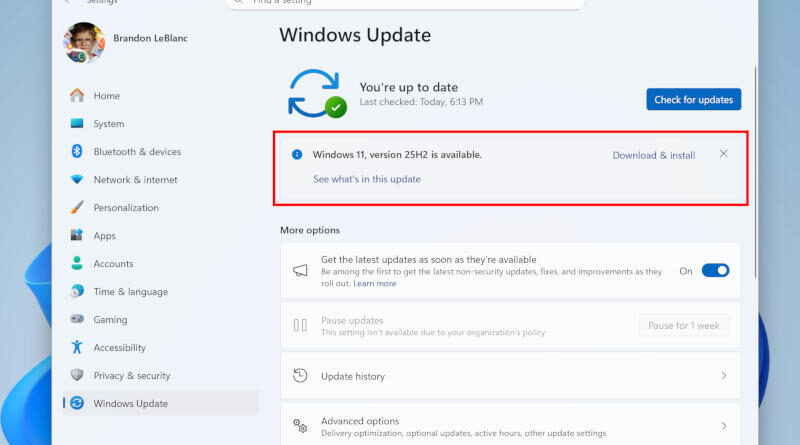Click the Privacy & security shield icon
The height and width of the screenshot is (445, 800).
click(x=77, y=375)
